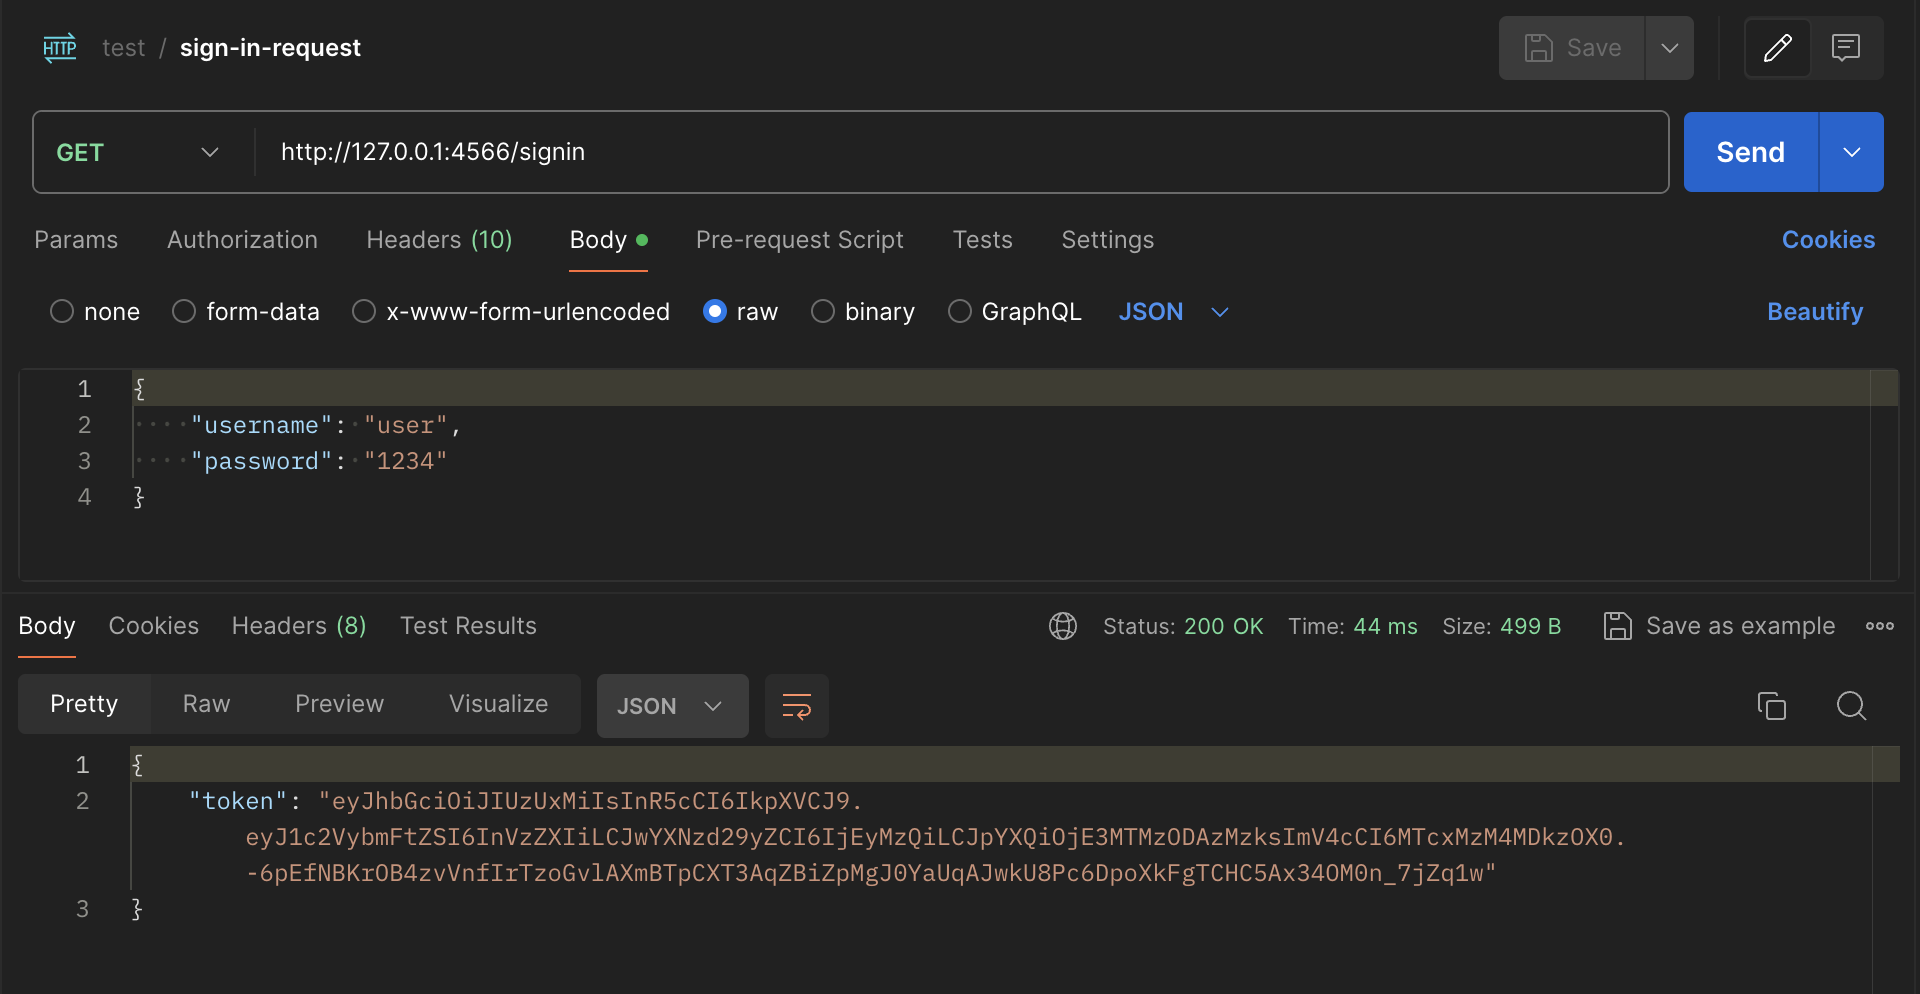Image resolution: width=1920 pixels, height=994 pixels.
Task: Save the response as example
Action: tap(1719, 626)
